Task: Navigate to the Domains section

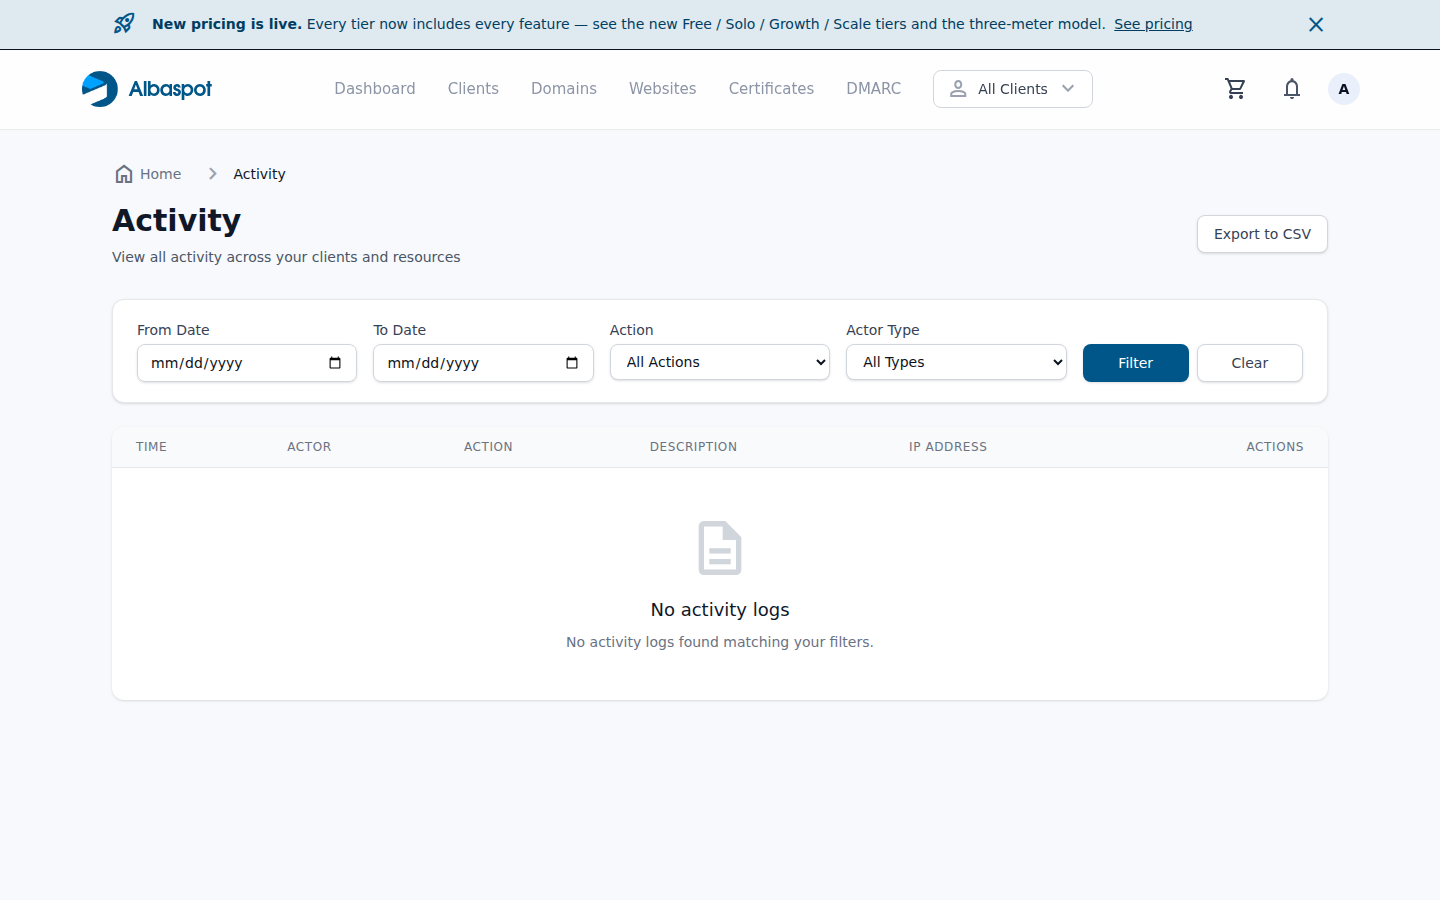Action: (x=563, y=88)
